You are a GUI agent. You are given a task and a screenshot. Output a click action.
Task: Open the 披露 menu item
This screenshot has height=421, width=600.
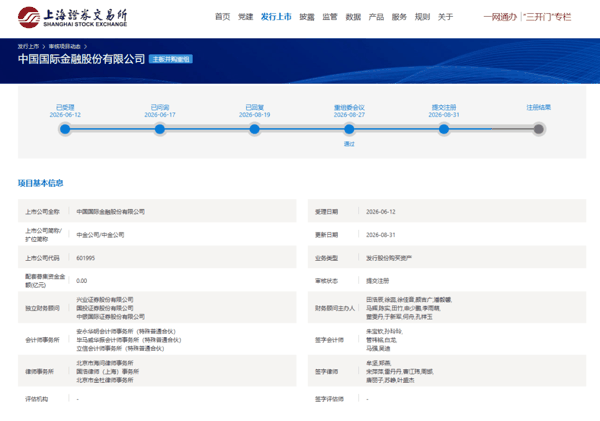click(307, 17)
